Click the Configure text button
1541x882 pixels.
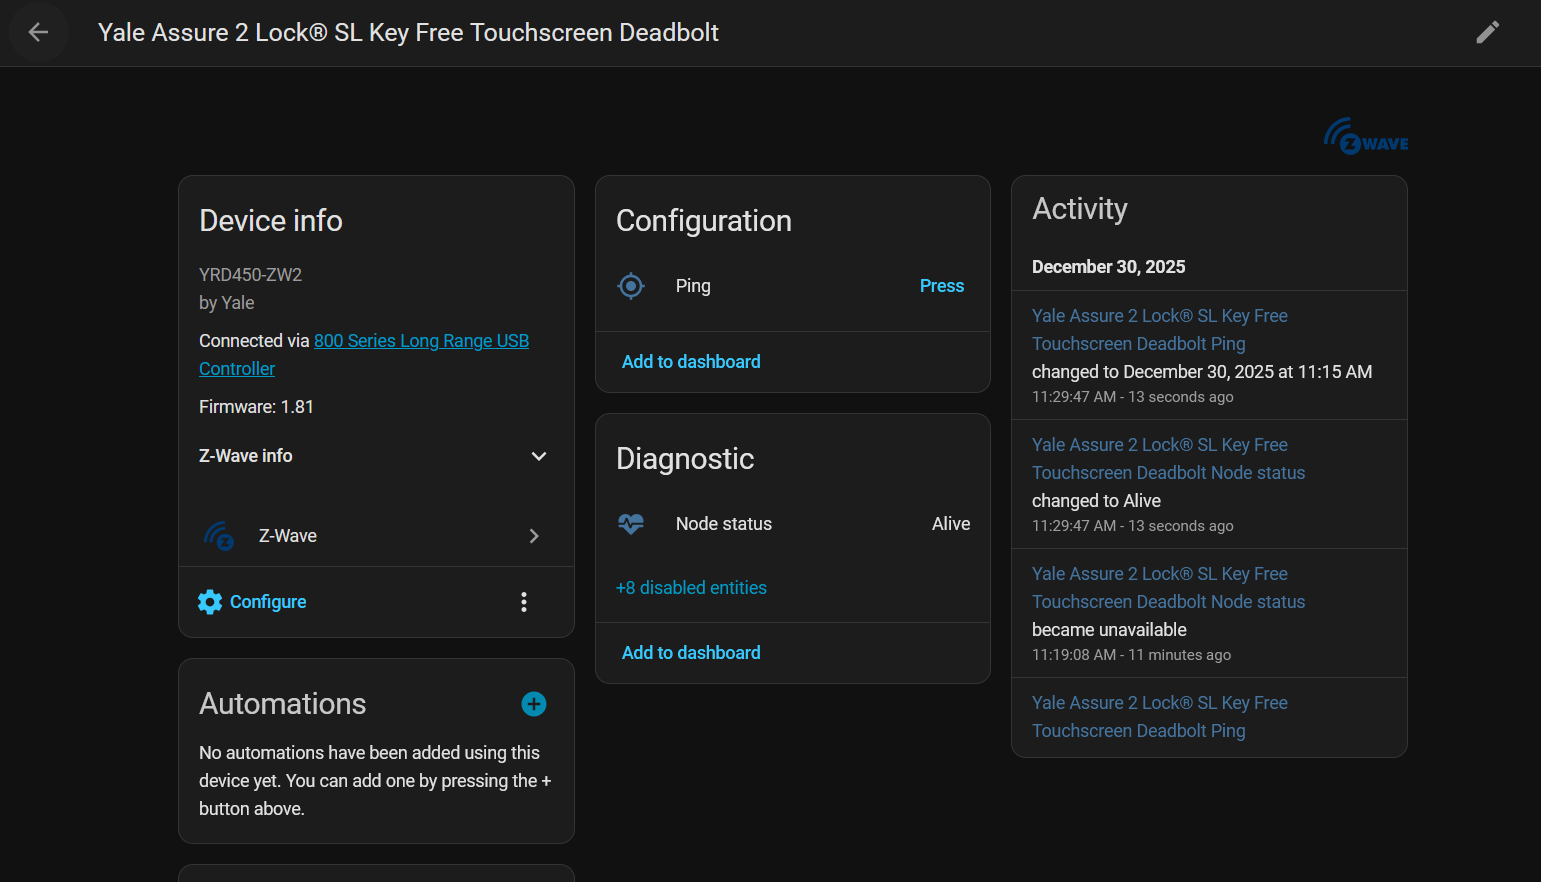(268, 602)
